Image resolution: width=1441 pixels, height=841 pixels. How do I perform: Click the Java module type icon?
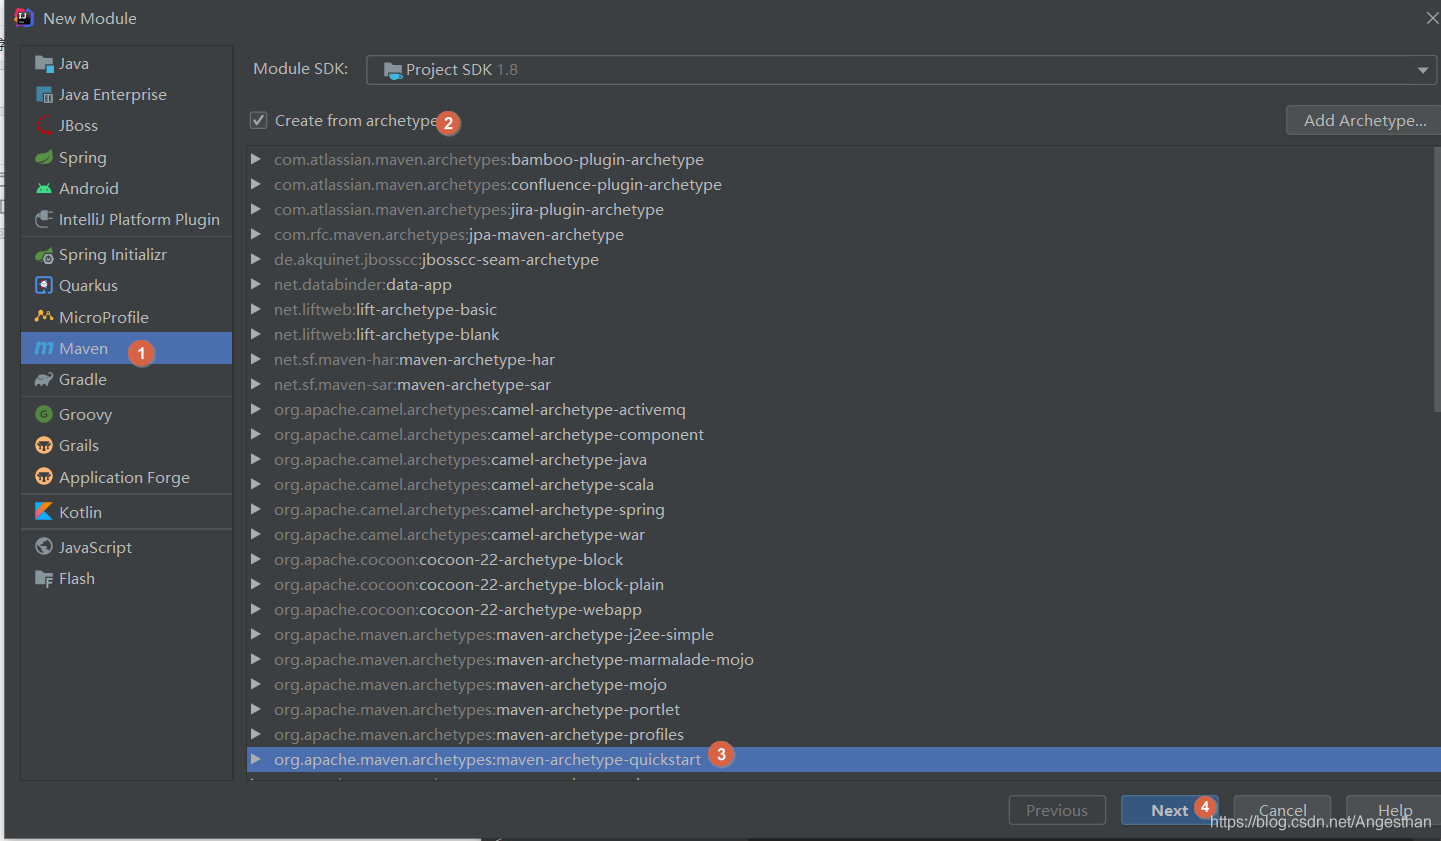click(44, 64)
